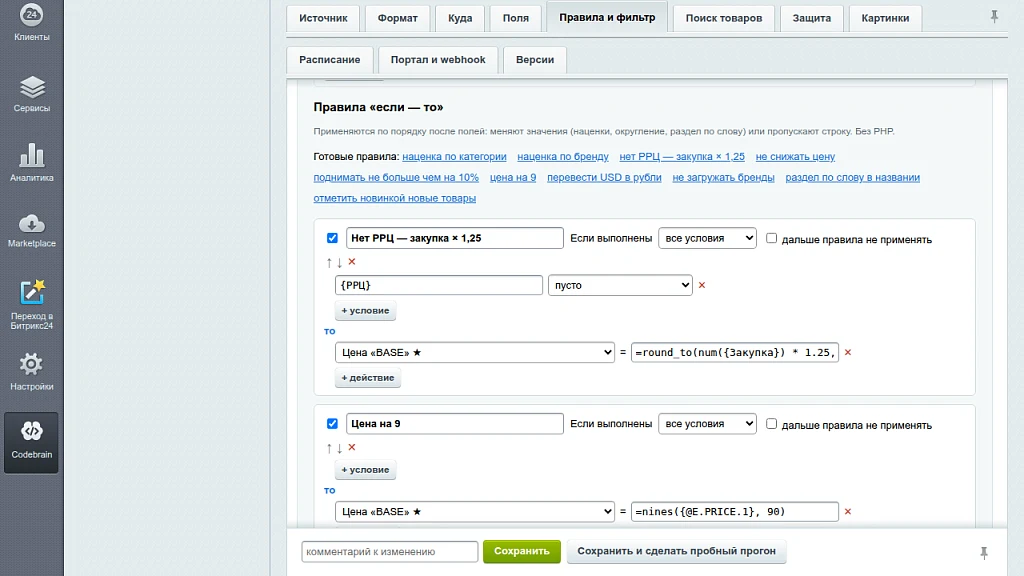
Task: Add a condition to the Нет РРЦ rule
Action: (365, 311)
